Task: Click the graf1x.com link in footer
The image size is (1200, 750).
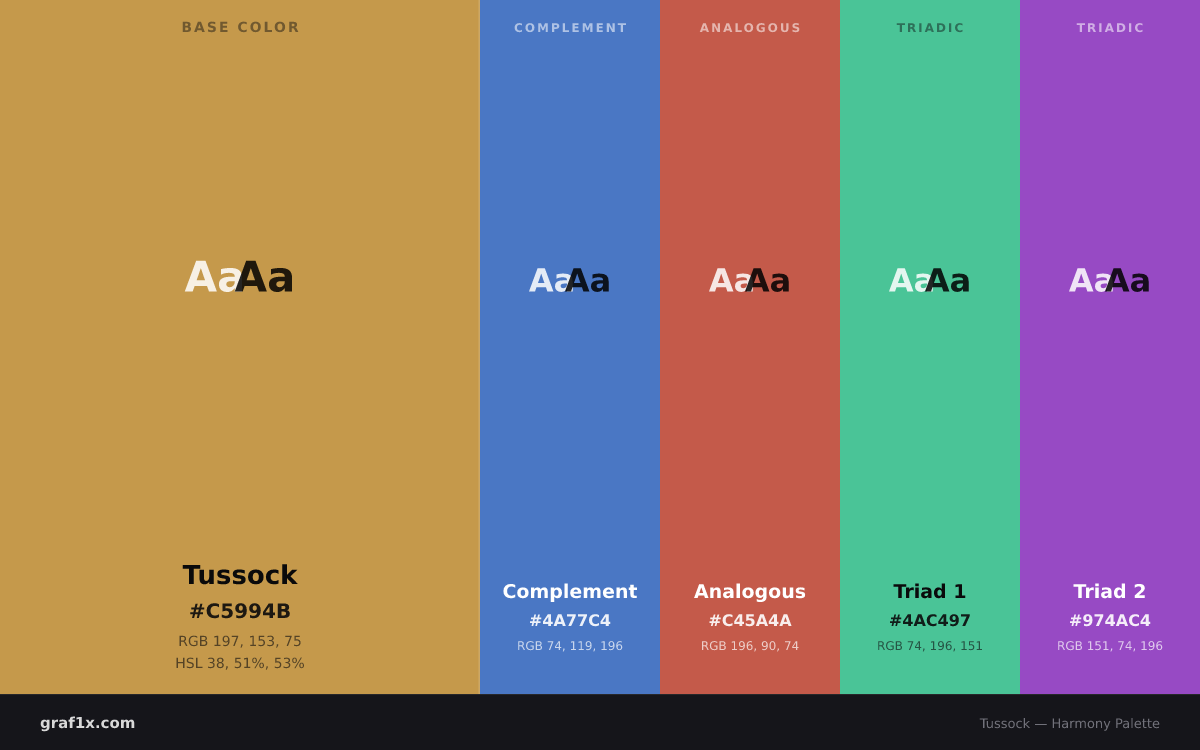Action: coord(88,723)
